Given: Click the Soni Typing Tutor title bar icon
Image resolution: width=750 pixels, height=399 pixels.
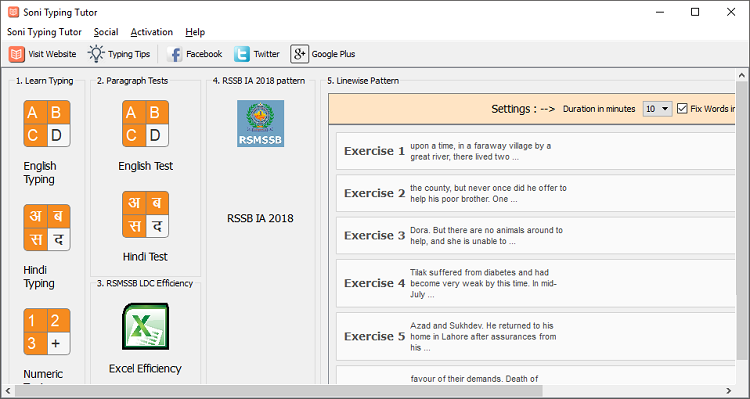Looking at the screenshot, I should [x=13, y=12].
